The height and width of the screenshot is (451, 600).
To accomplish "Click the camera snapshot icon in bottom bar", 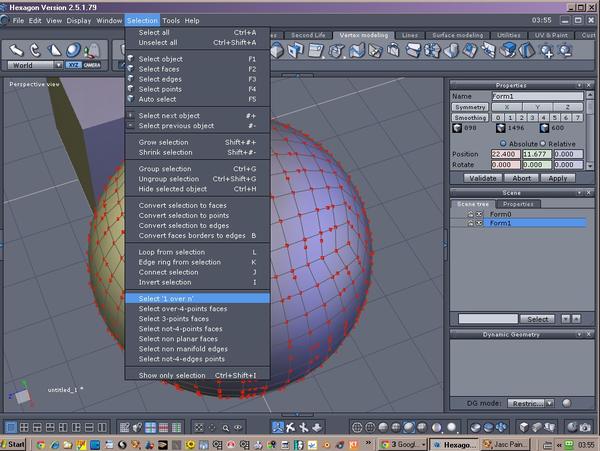I will click(x=585, y=427).
